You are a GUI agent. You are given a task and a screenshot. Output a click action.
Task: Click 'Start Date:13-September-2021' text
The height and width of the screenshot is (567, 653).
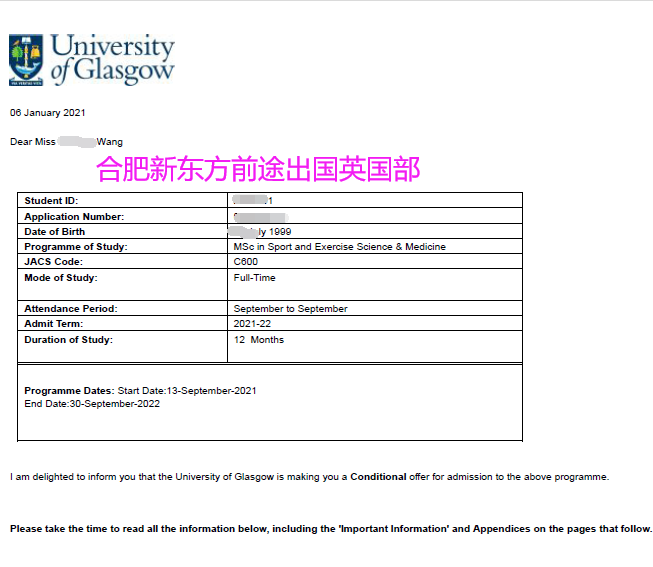click(x=187, y=391)
